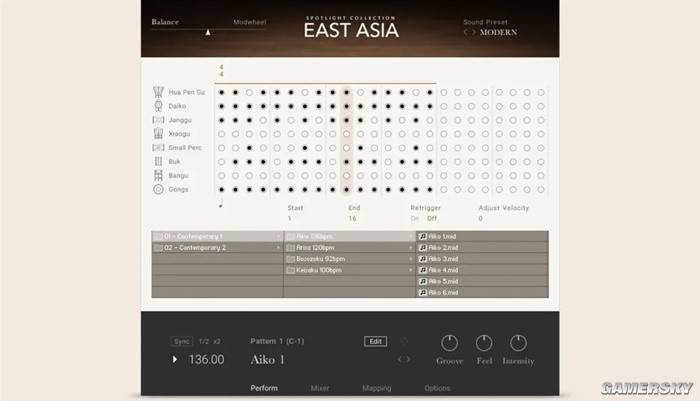Expand the highlighted Aiko bpm folder arrow

click(411, 236)
